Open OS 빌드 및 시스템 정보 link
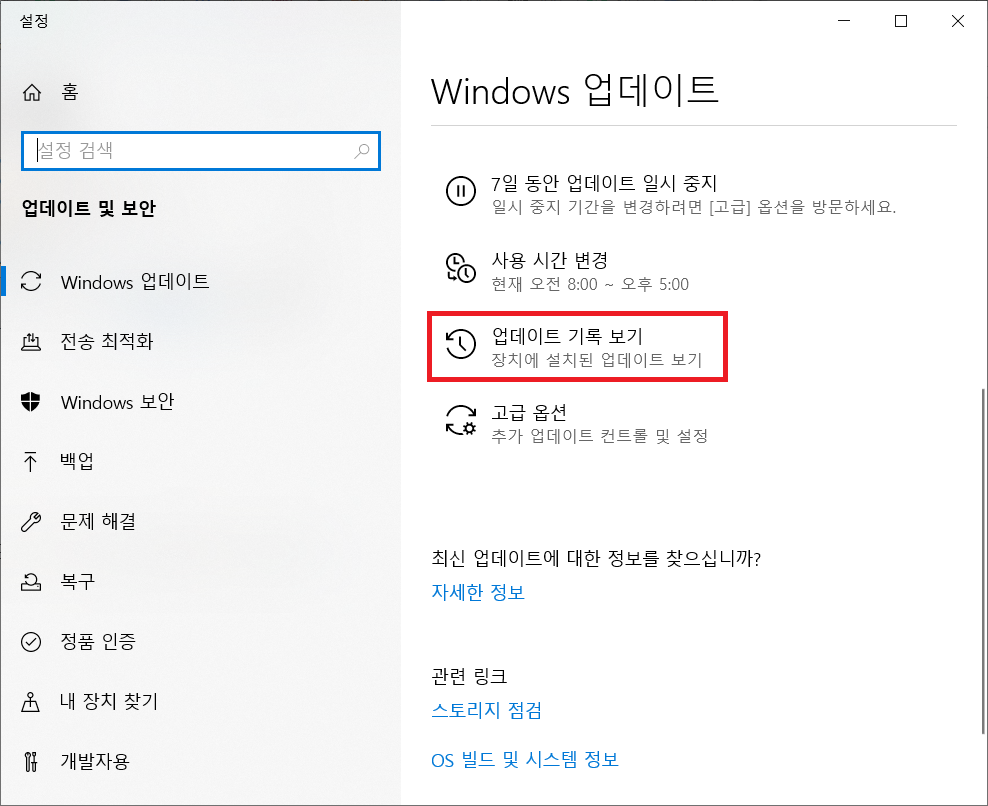 tap(525, 760)
